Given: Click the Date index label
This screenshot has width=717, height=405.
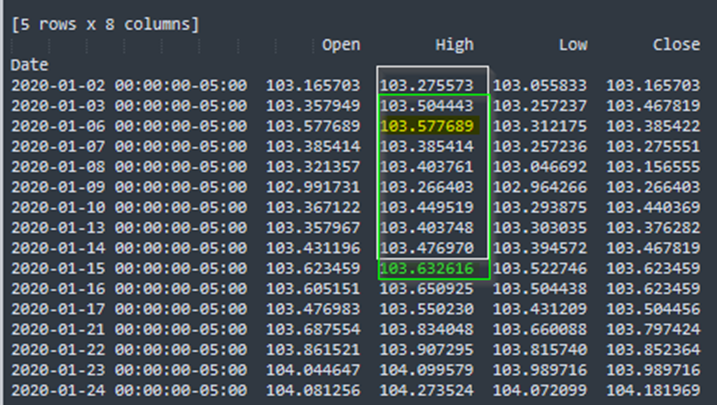Looking at the screenshot, I should click(29, 64).
